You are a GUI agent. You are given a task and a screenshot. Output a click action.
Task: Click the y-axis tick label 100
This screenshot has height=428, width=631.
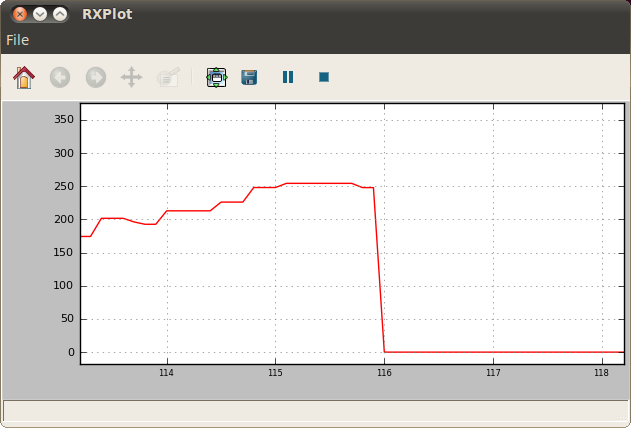65,286
